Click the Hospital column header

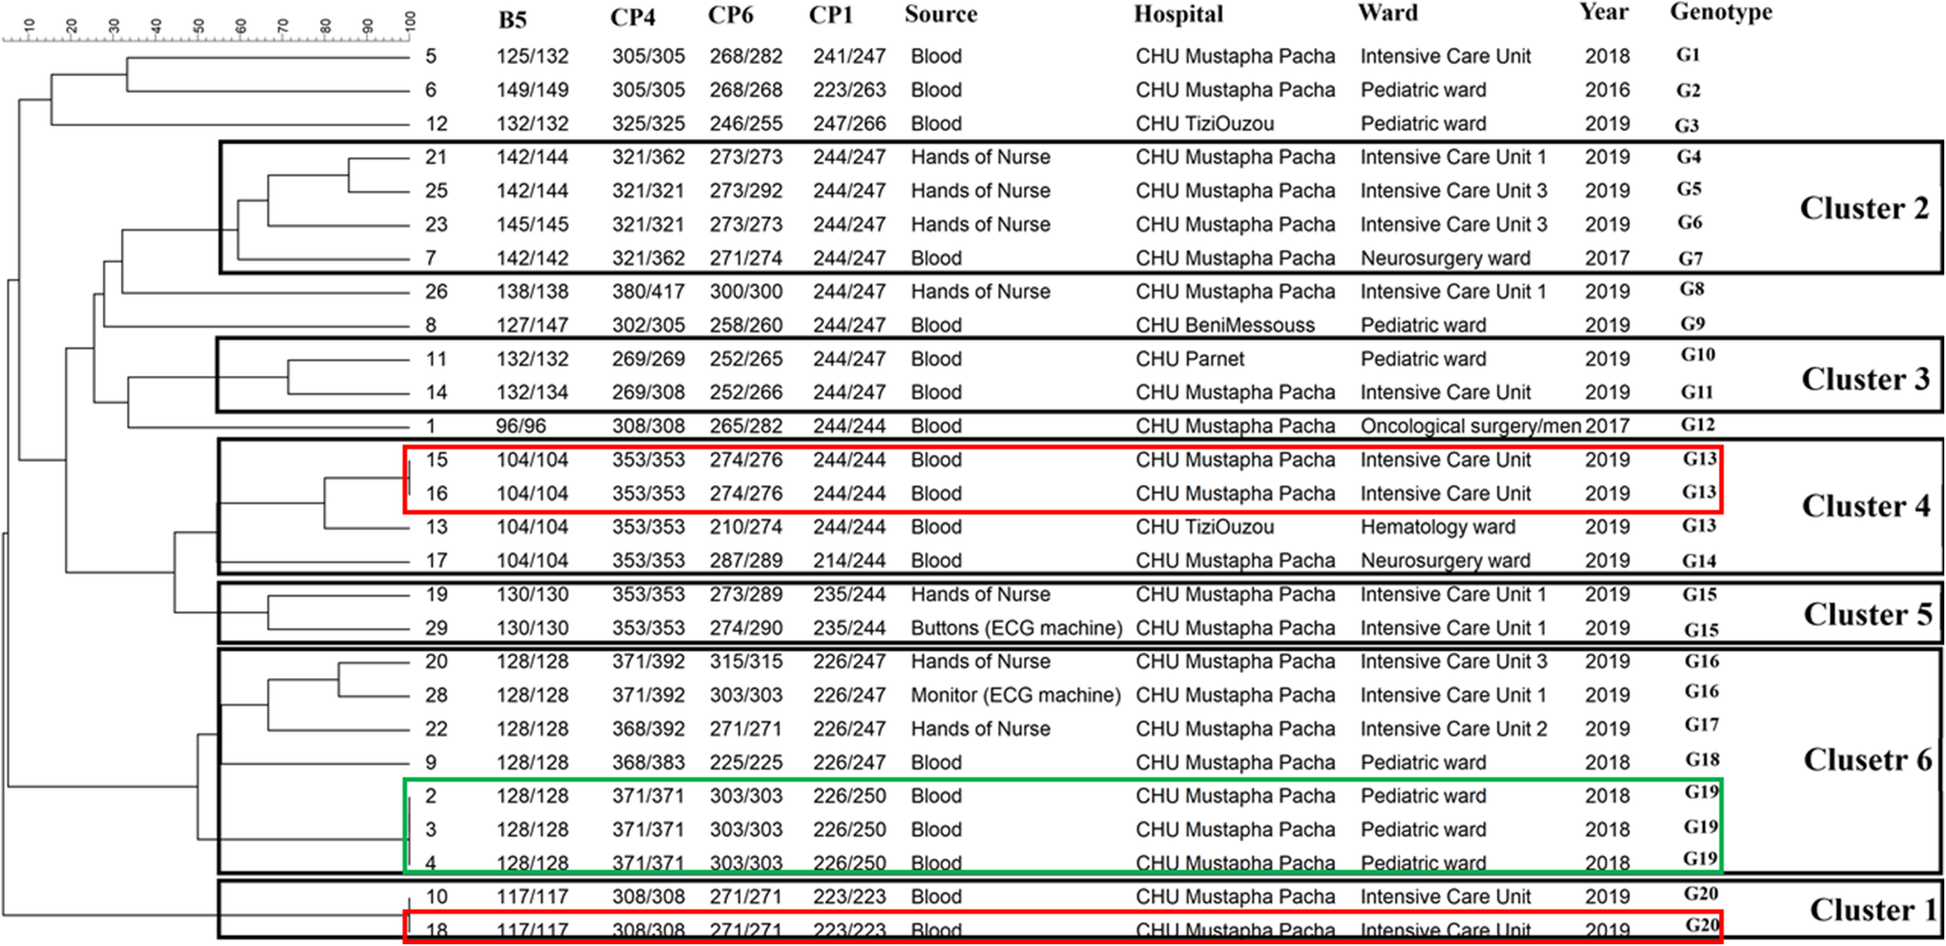(x=1178, y=15)
